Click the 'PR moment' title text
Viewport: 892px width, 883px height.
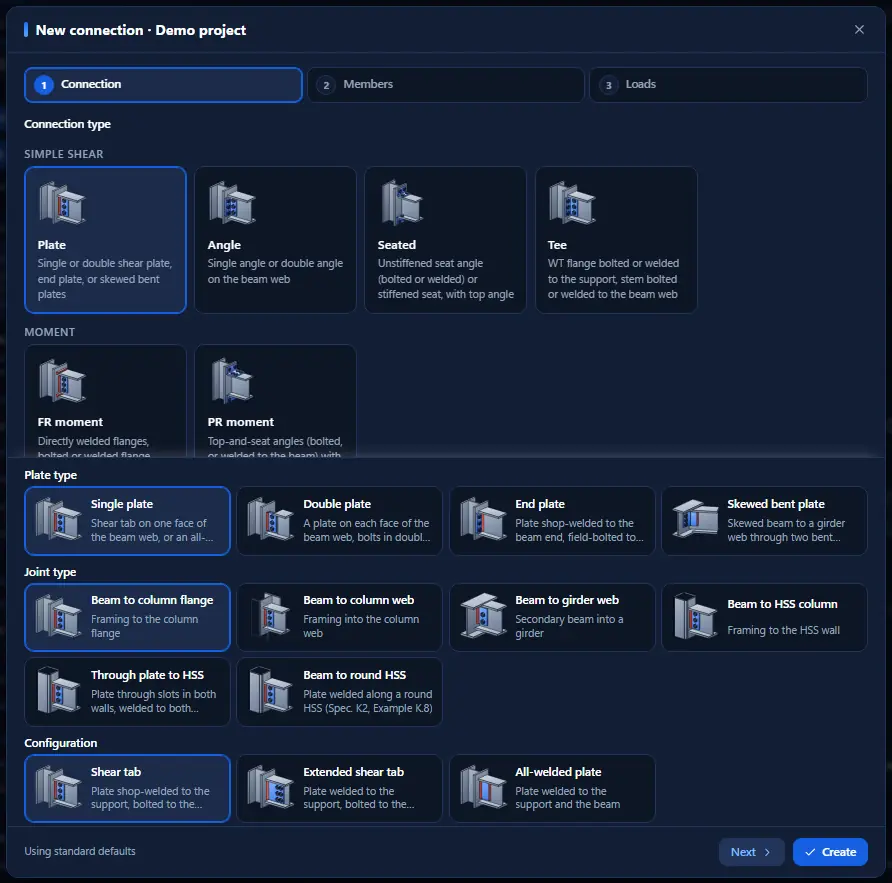(x=241, y=422)
